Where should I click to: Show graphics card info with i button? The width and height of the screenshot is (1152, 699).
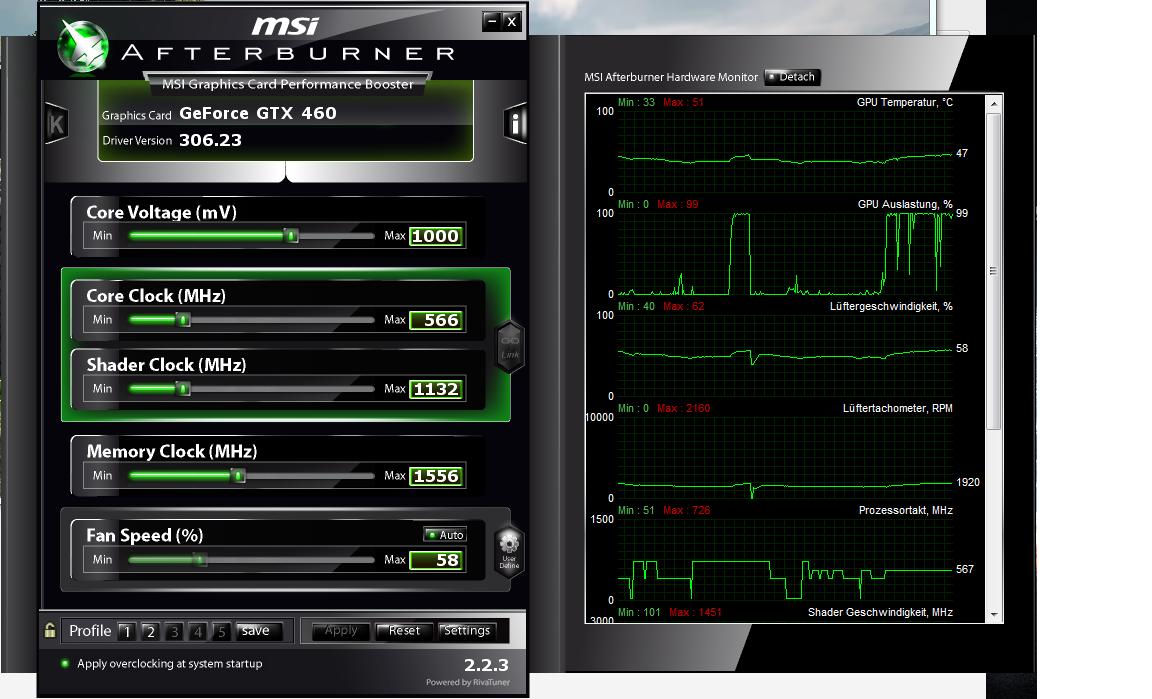[x=515, y=123]
